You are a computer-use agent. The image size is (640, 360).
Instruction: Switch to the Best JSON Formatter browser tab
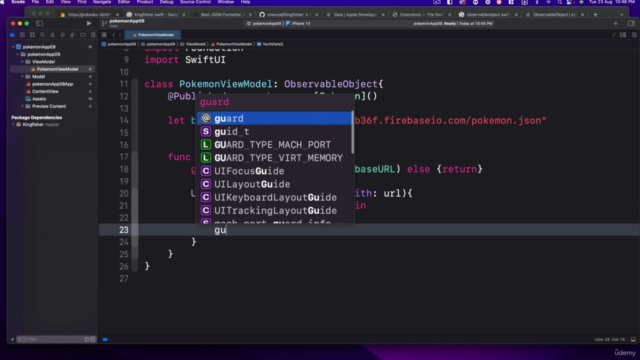222,15
